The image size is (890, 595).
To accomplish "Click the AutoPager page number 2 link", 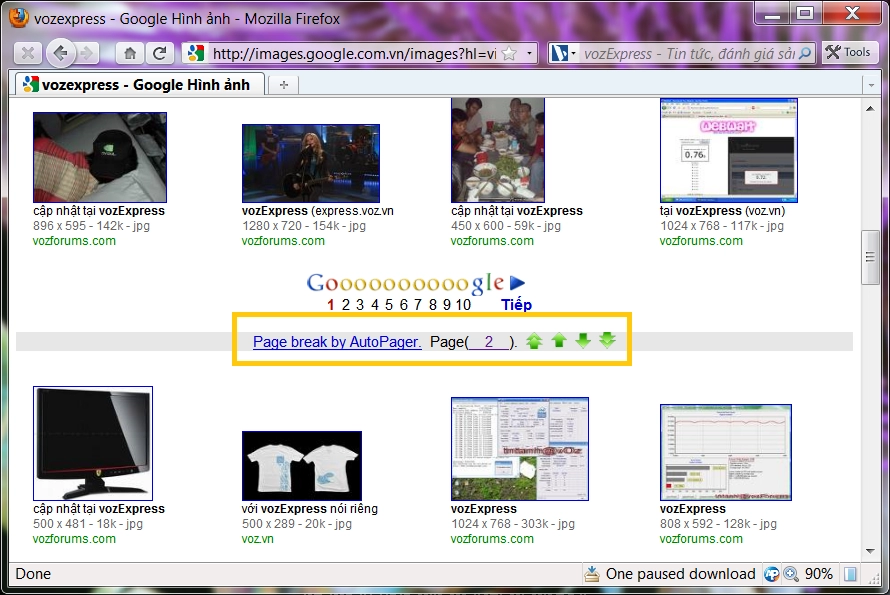I will click(x=489, y=342).
